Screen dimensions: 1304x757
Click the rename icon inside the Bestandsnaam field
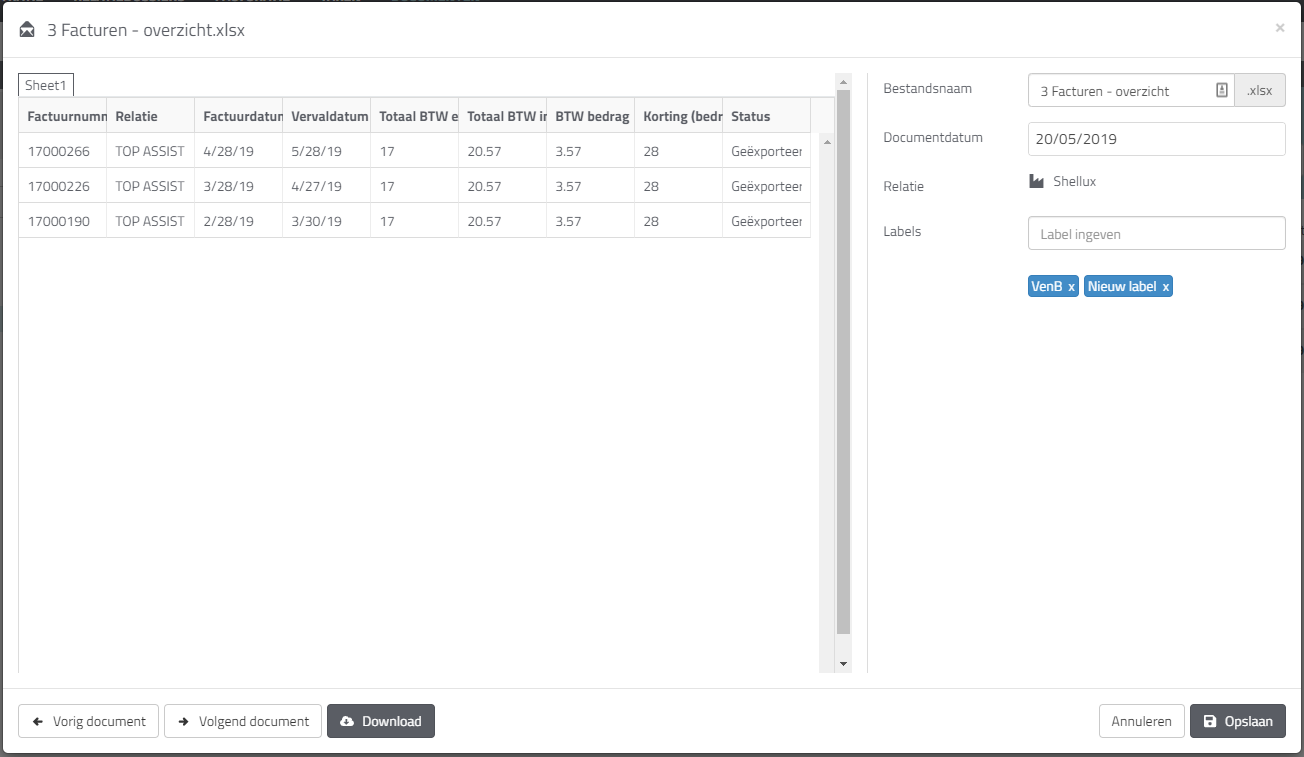pyautogui.click(x=1220, y=89)
